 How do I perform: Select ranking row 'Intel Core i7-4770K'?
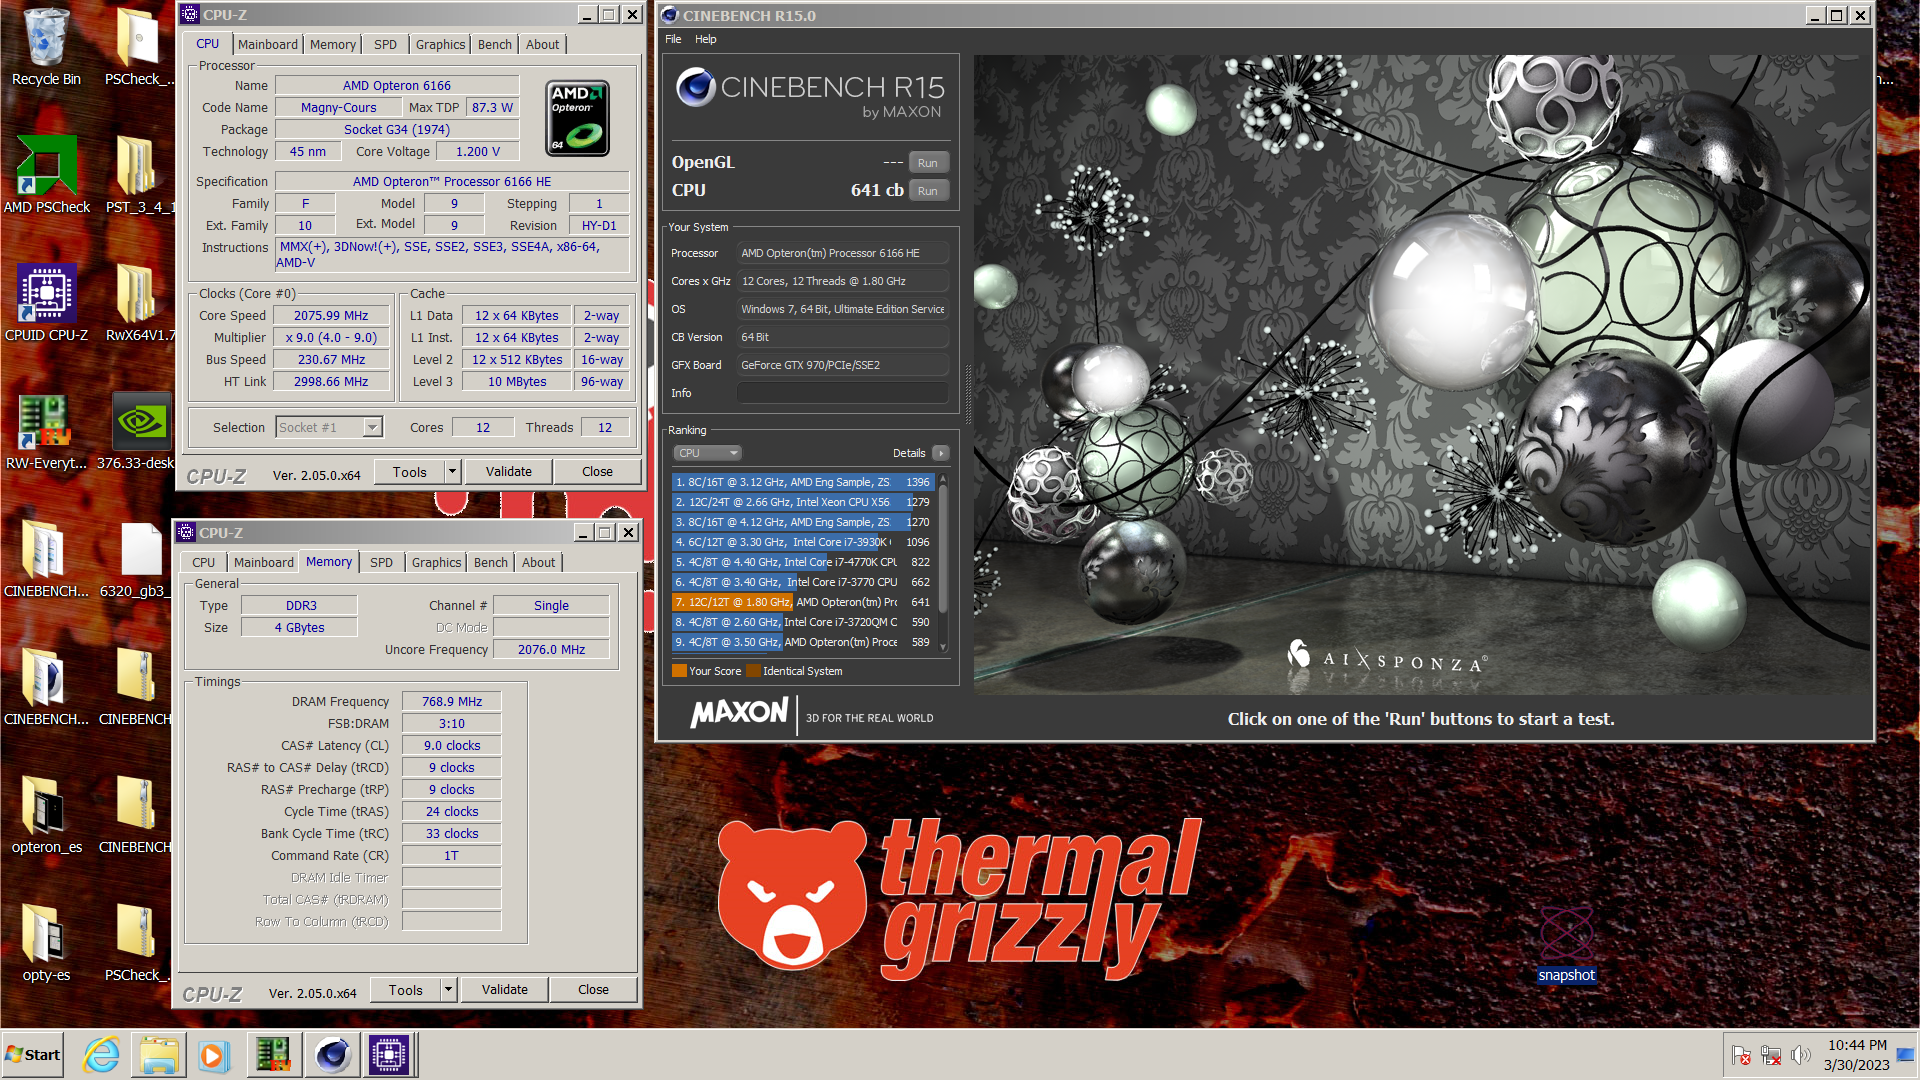[x=803, y=562]
